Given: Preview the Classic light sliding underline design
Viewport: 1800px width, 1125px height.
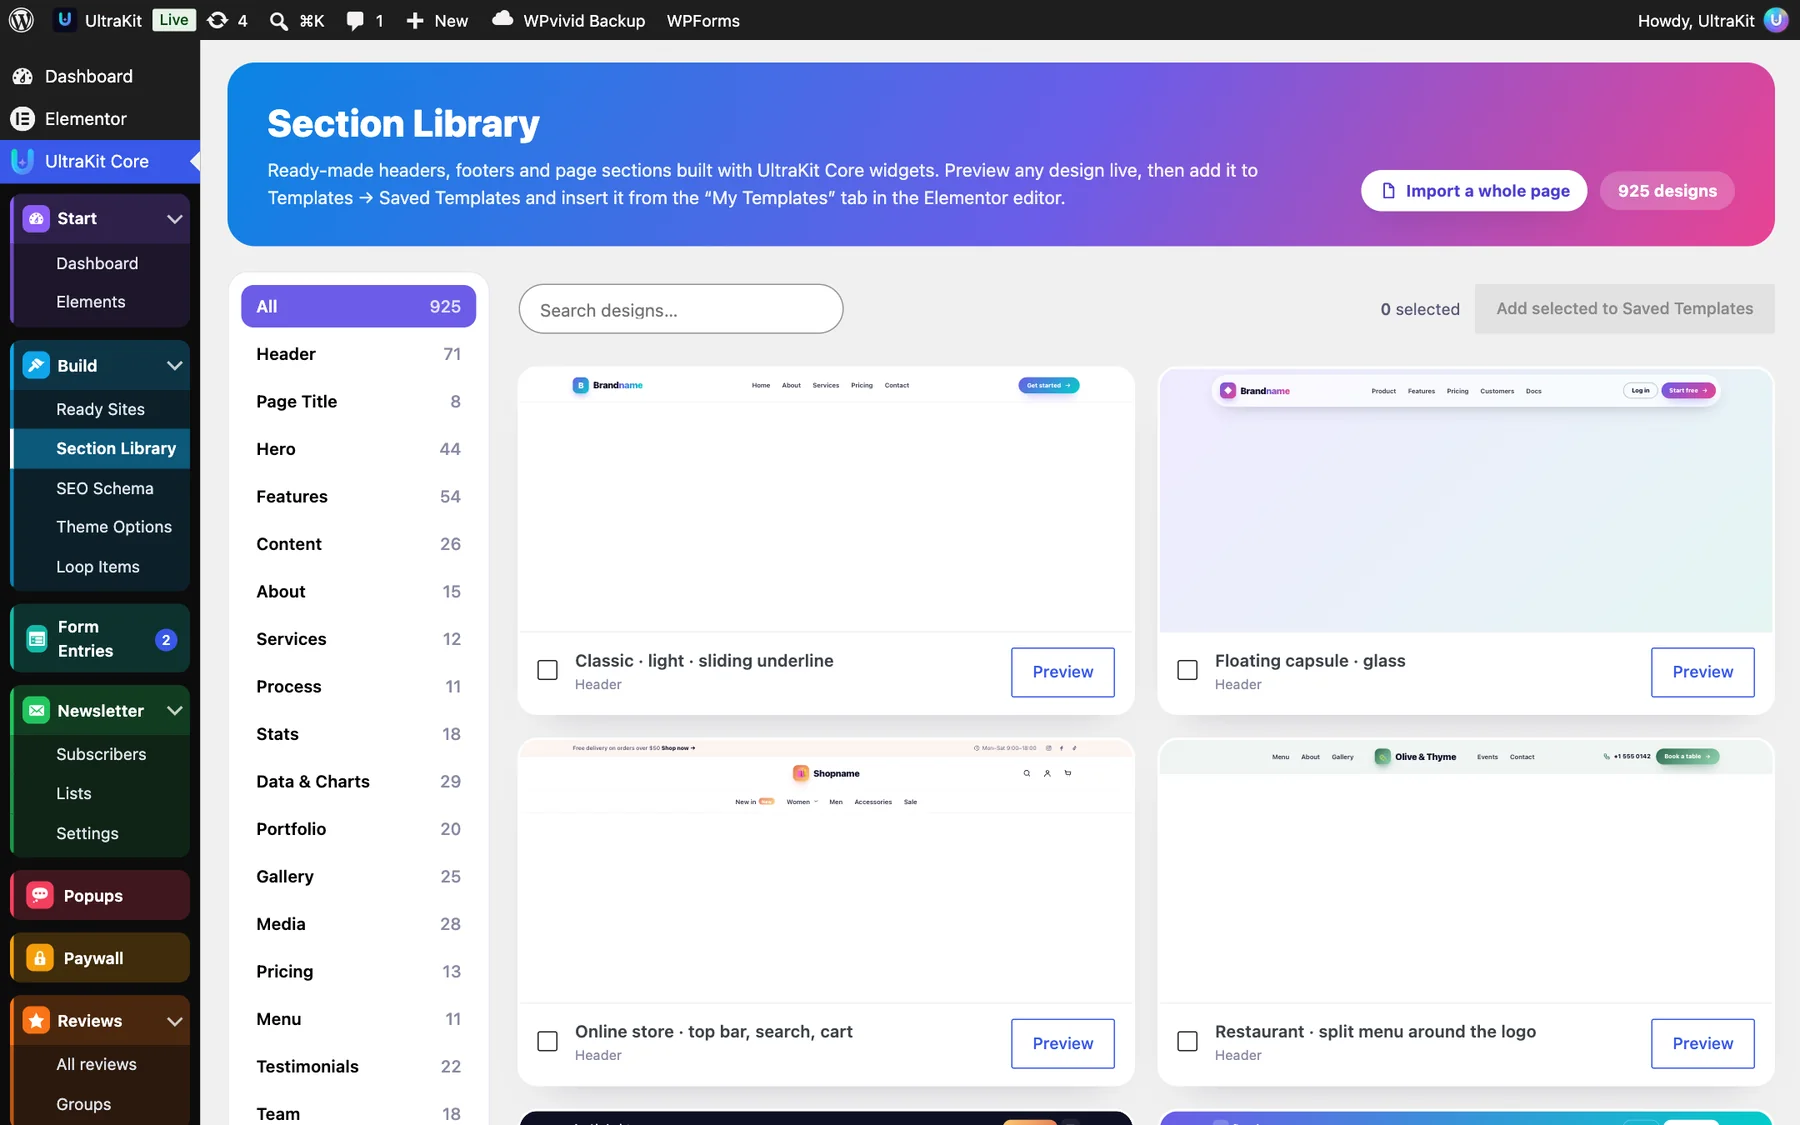Looking at the screenshot, I should point(1062,672).
